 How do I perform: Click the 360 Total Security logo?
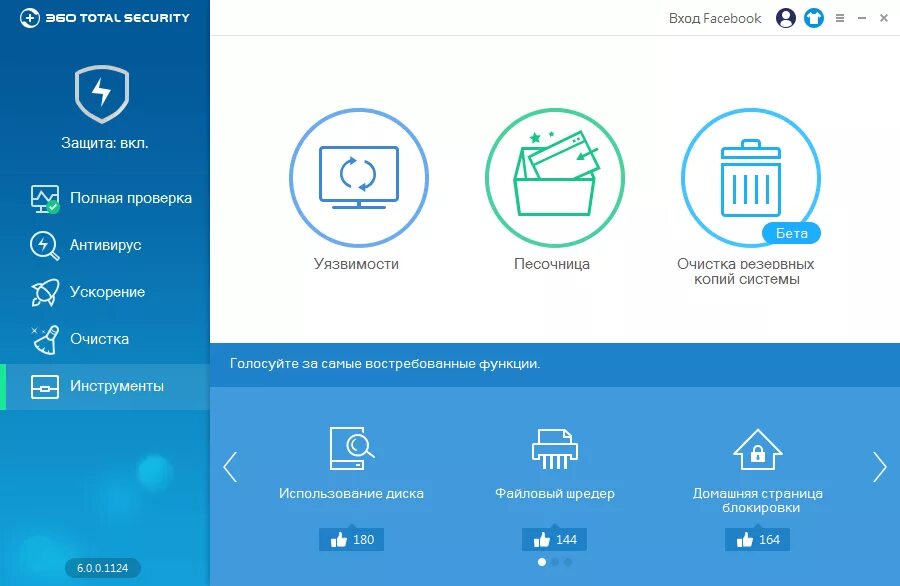click(104, 18)
